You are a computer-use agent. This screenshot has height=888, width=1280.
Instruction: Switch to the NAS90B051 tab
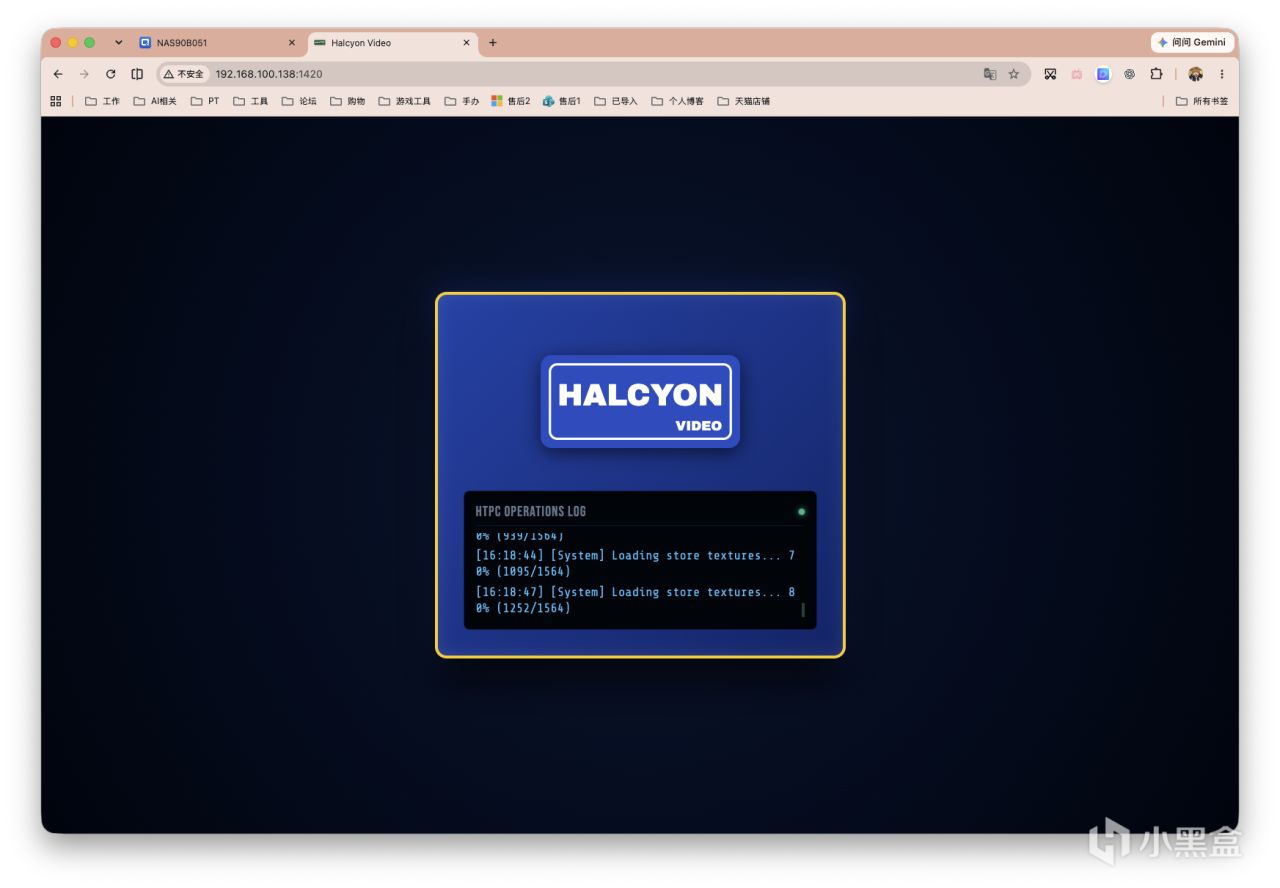point(218,43)
